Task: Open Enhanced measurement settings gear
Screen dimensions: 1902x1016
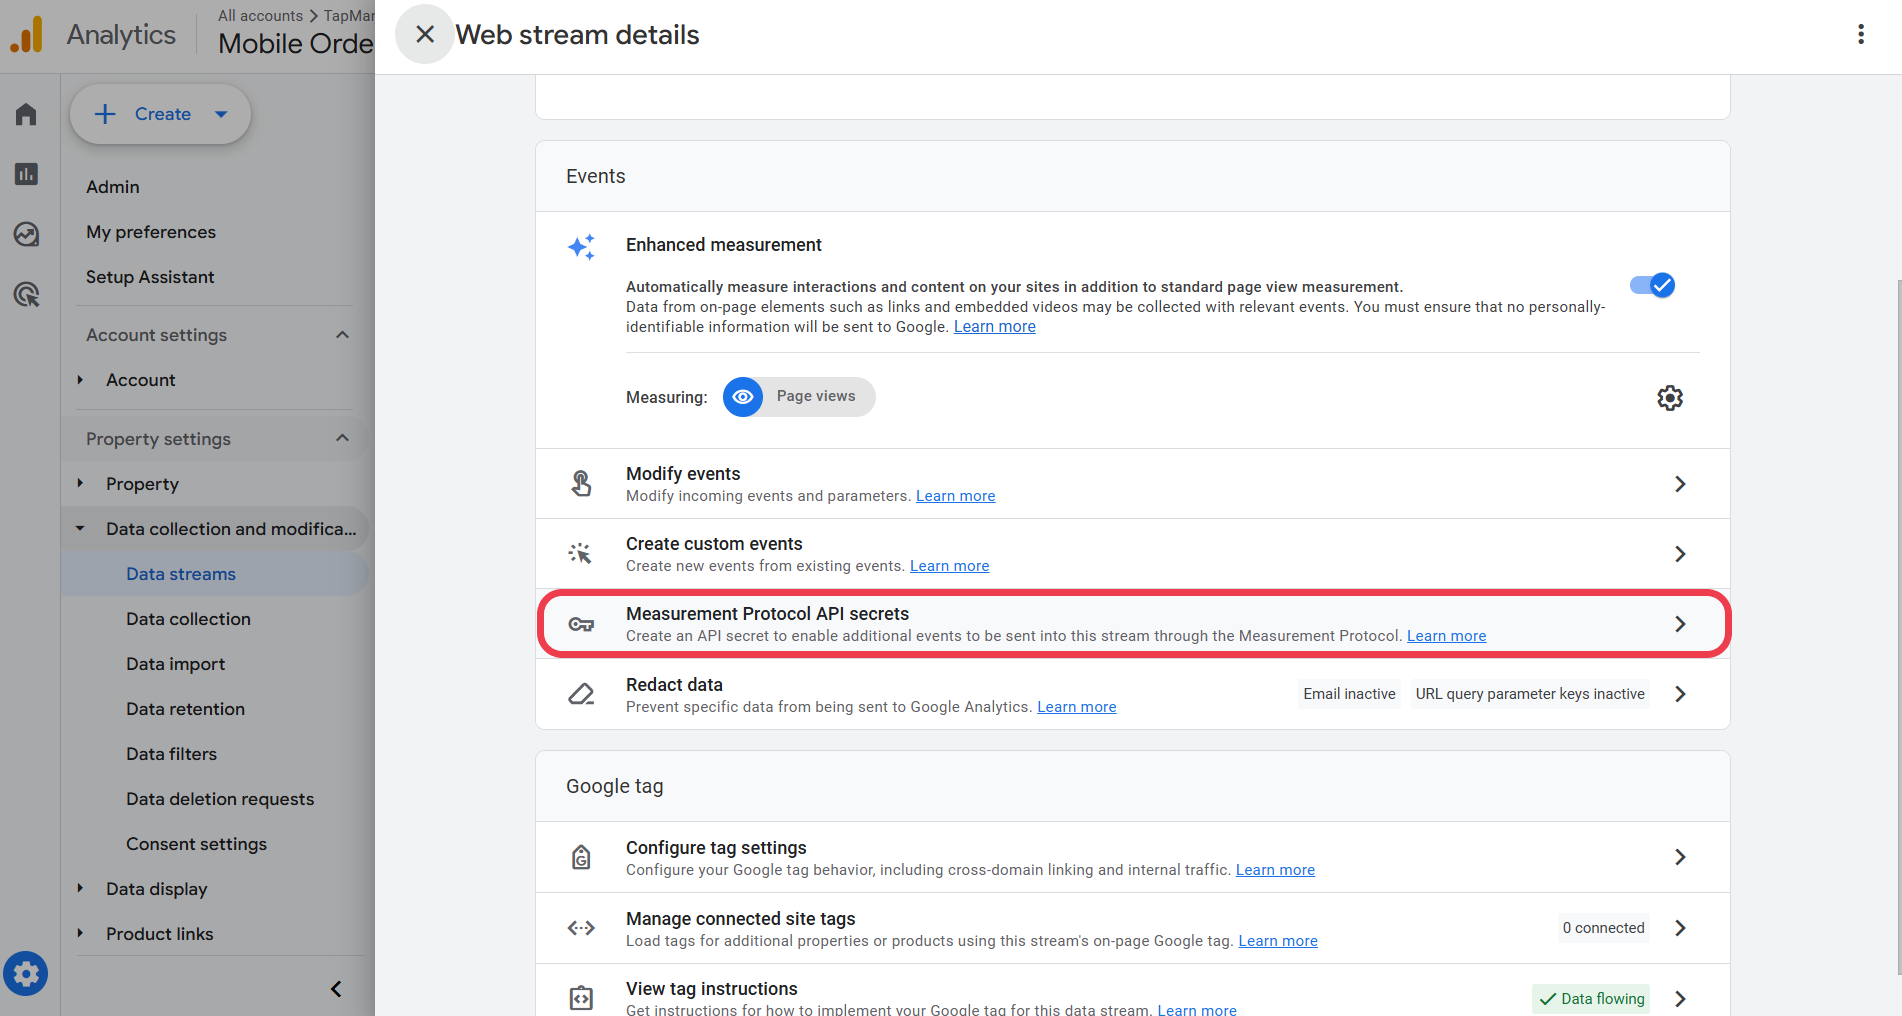Action: pos(1670,398)
